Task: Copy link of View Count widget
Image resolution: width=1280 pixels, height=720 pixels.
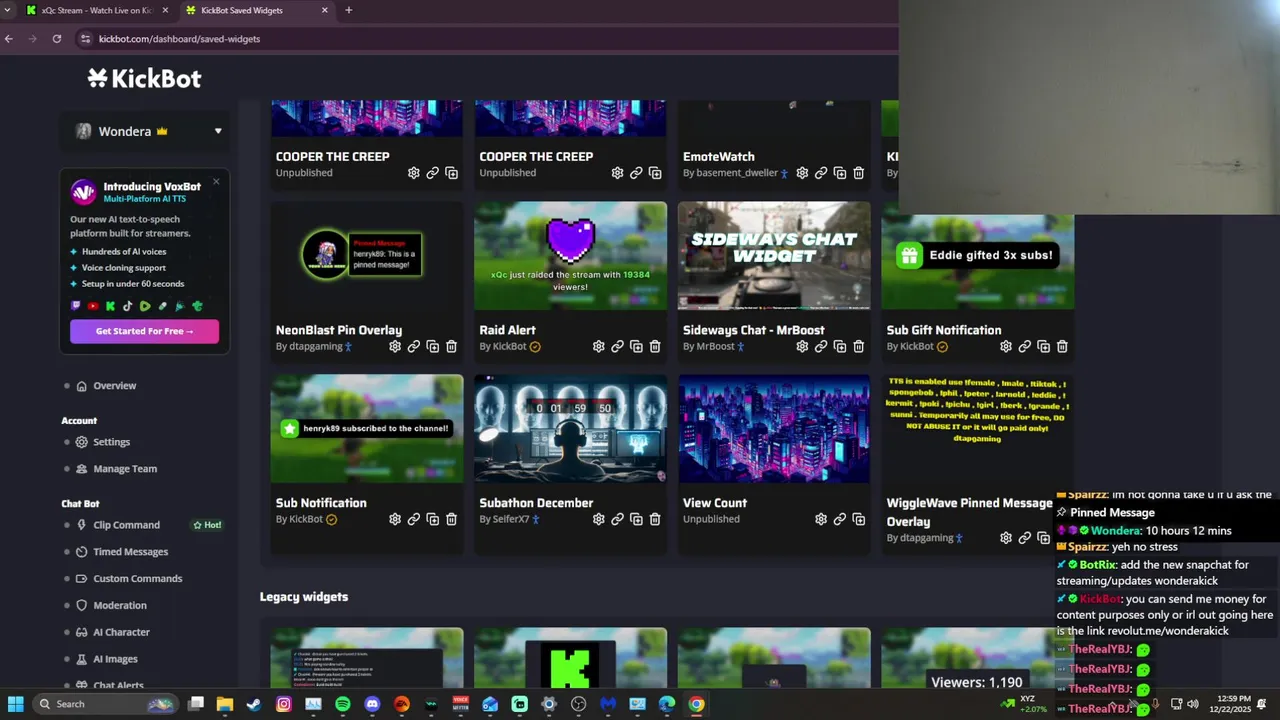Action: tap(840, 519)
